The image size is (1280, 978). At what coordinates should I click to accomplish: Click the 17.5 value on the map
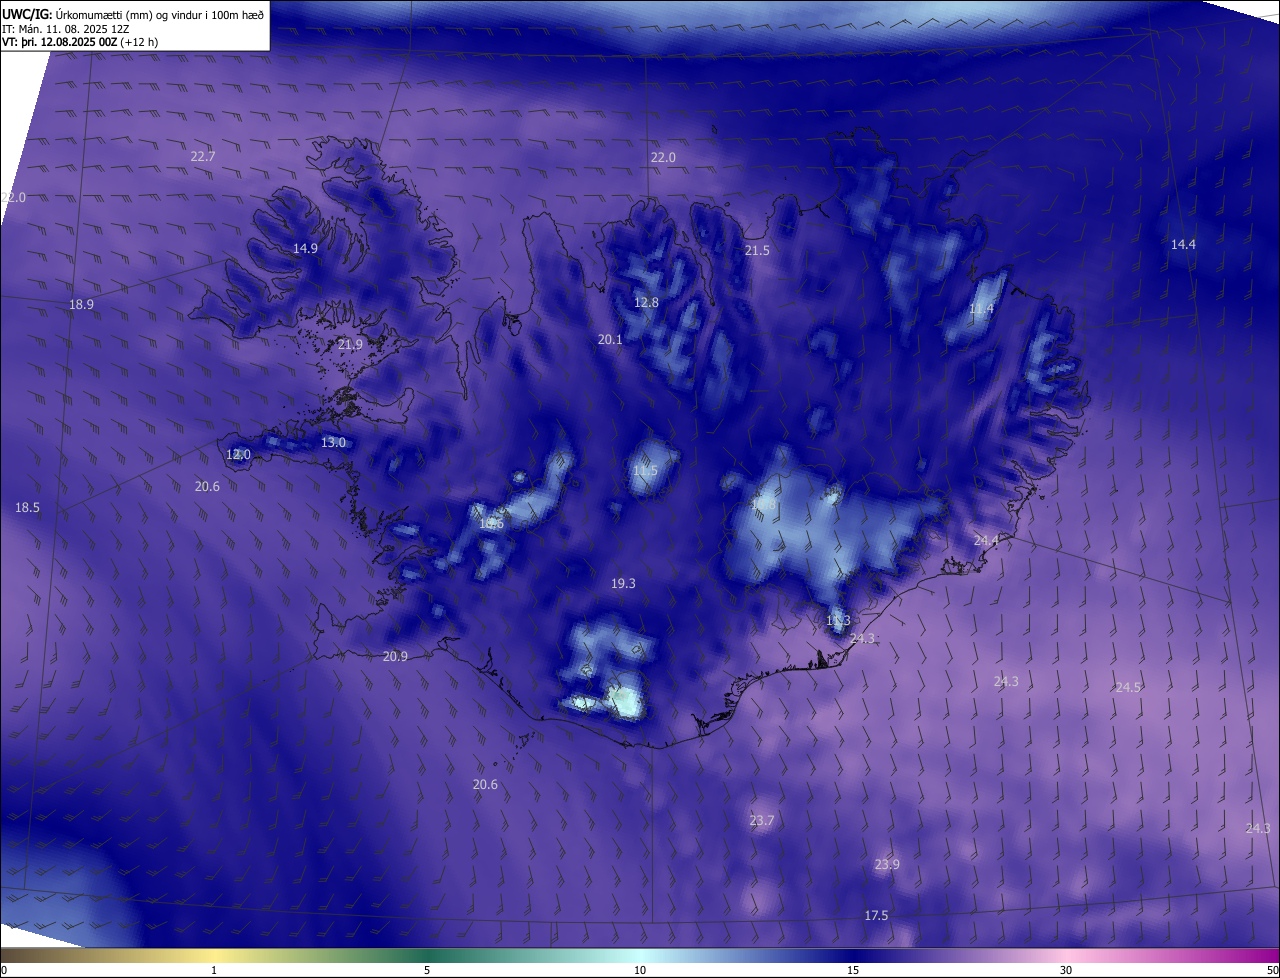coord(876,915)
